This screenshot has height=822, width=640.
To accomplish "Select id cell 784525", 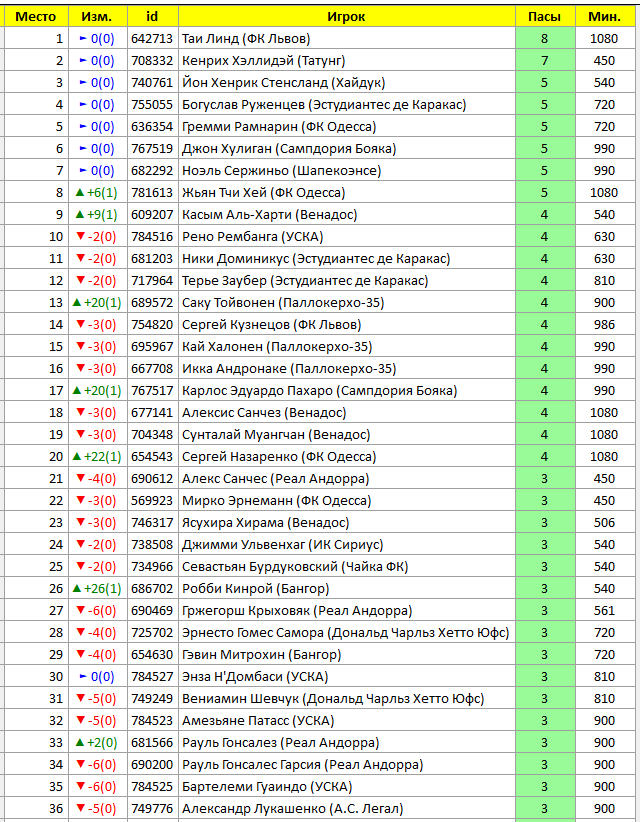I will [152, 787].
